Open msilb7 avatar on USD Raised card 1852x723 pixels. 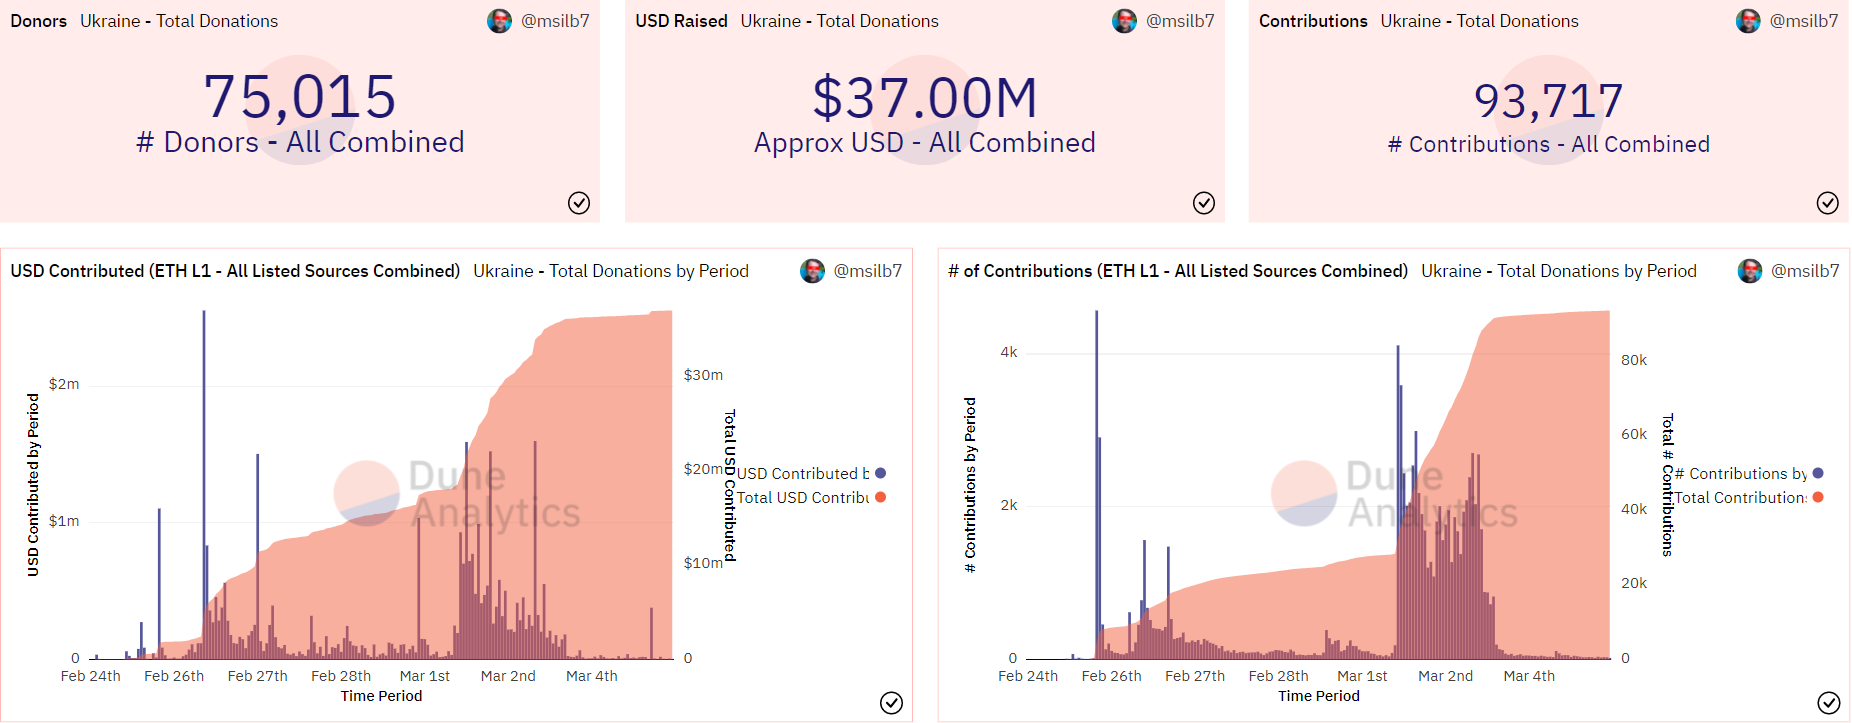pyautogui.click(x=1124, y=21)
